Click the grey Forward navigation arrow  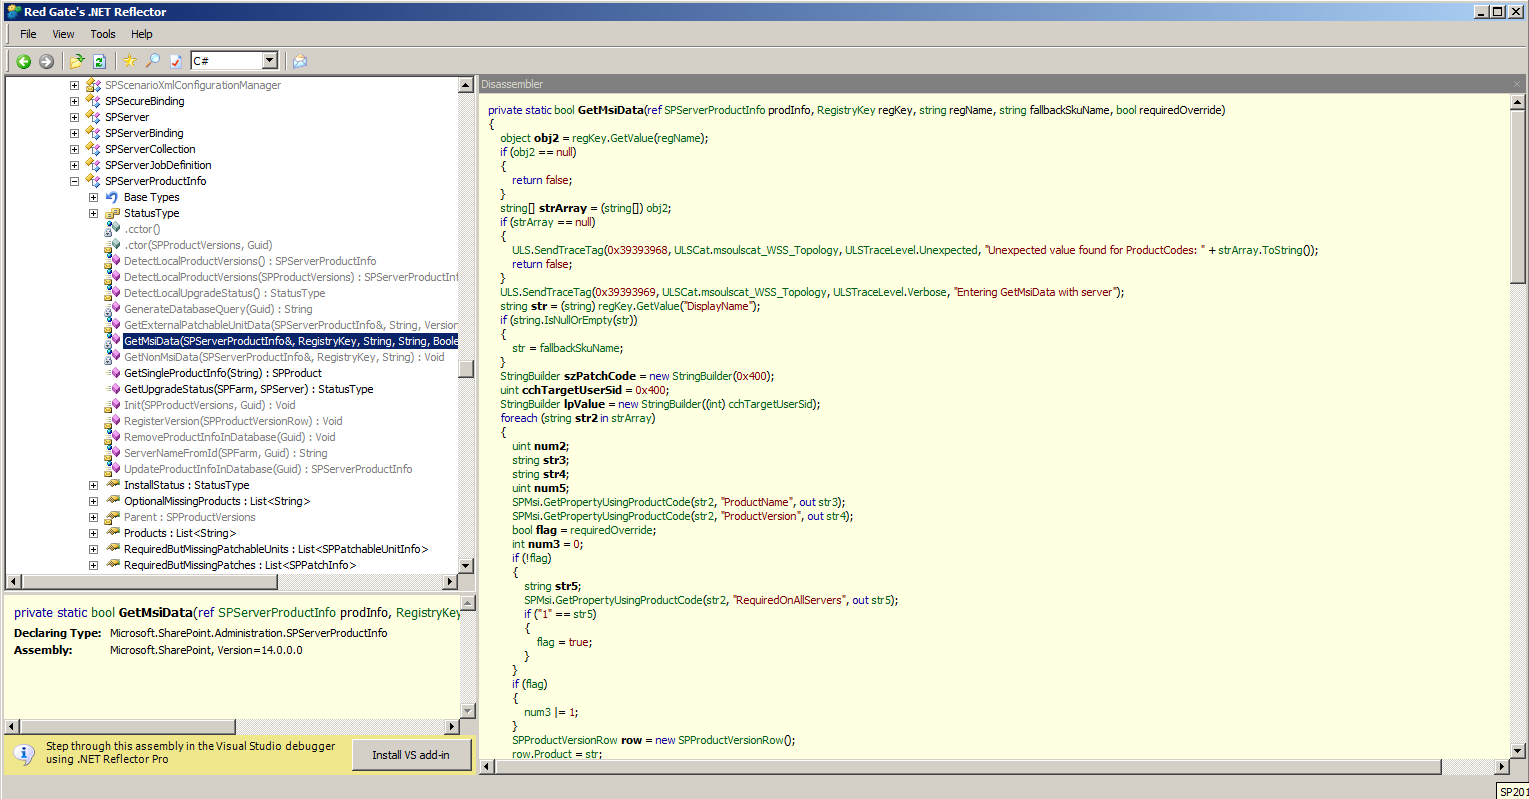click(x=46, y=61)
